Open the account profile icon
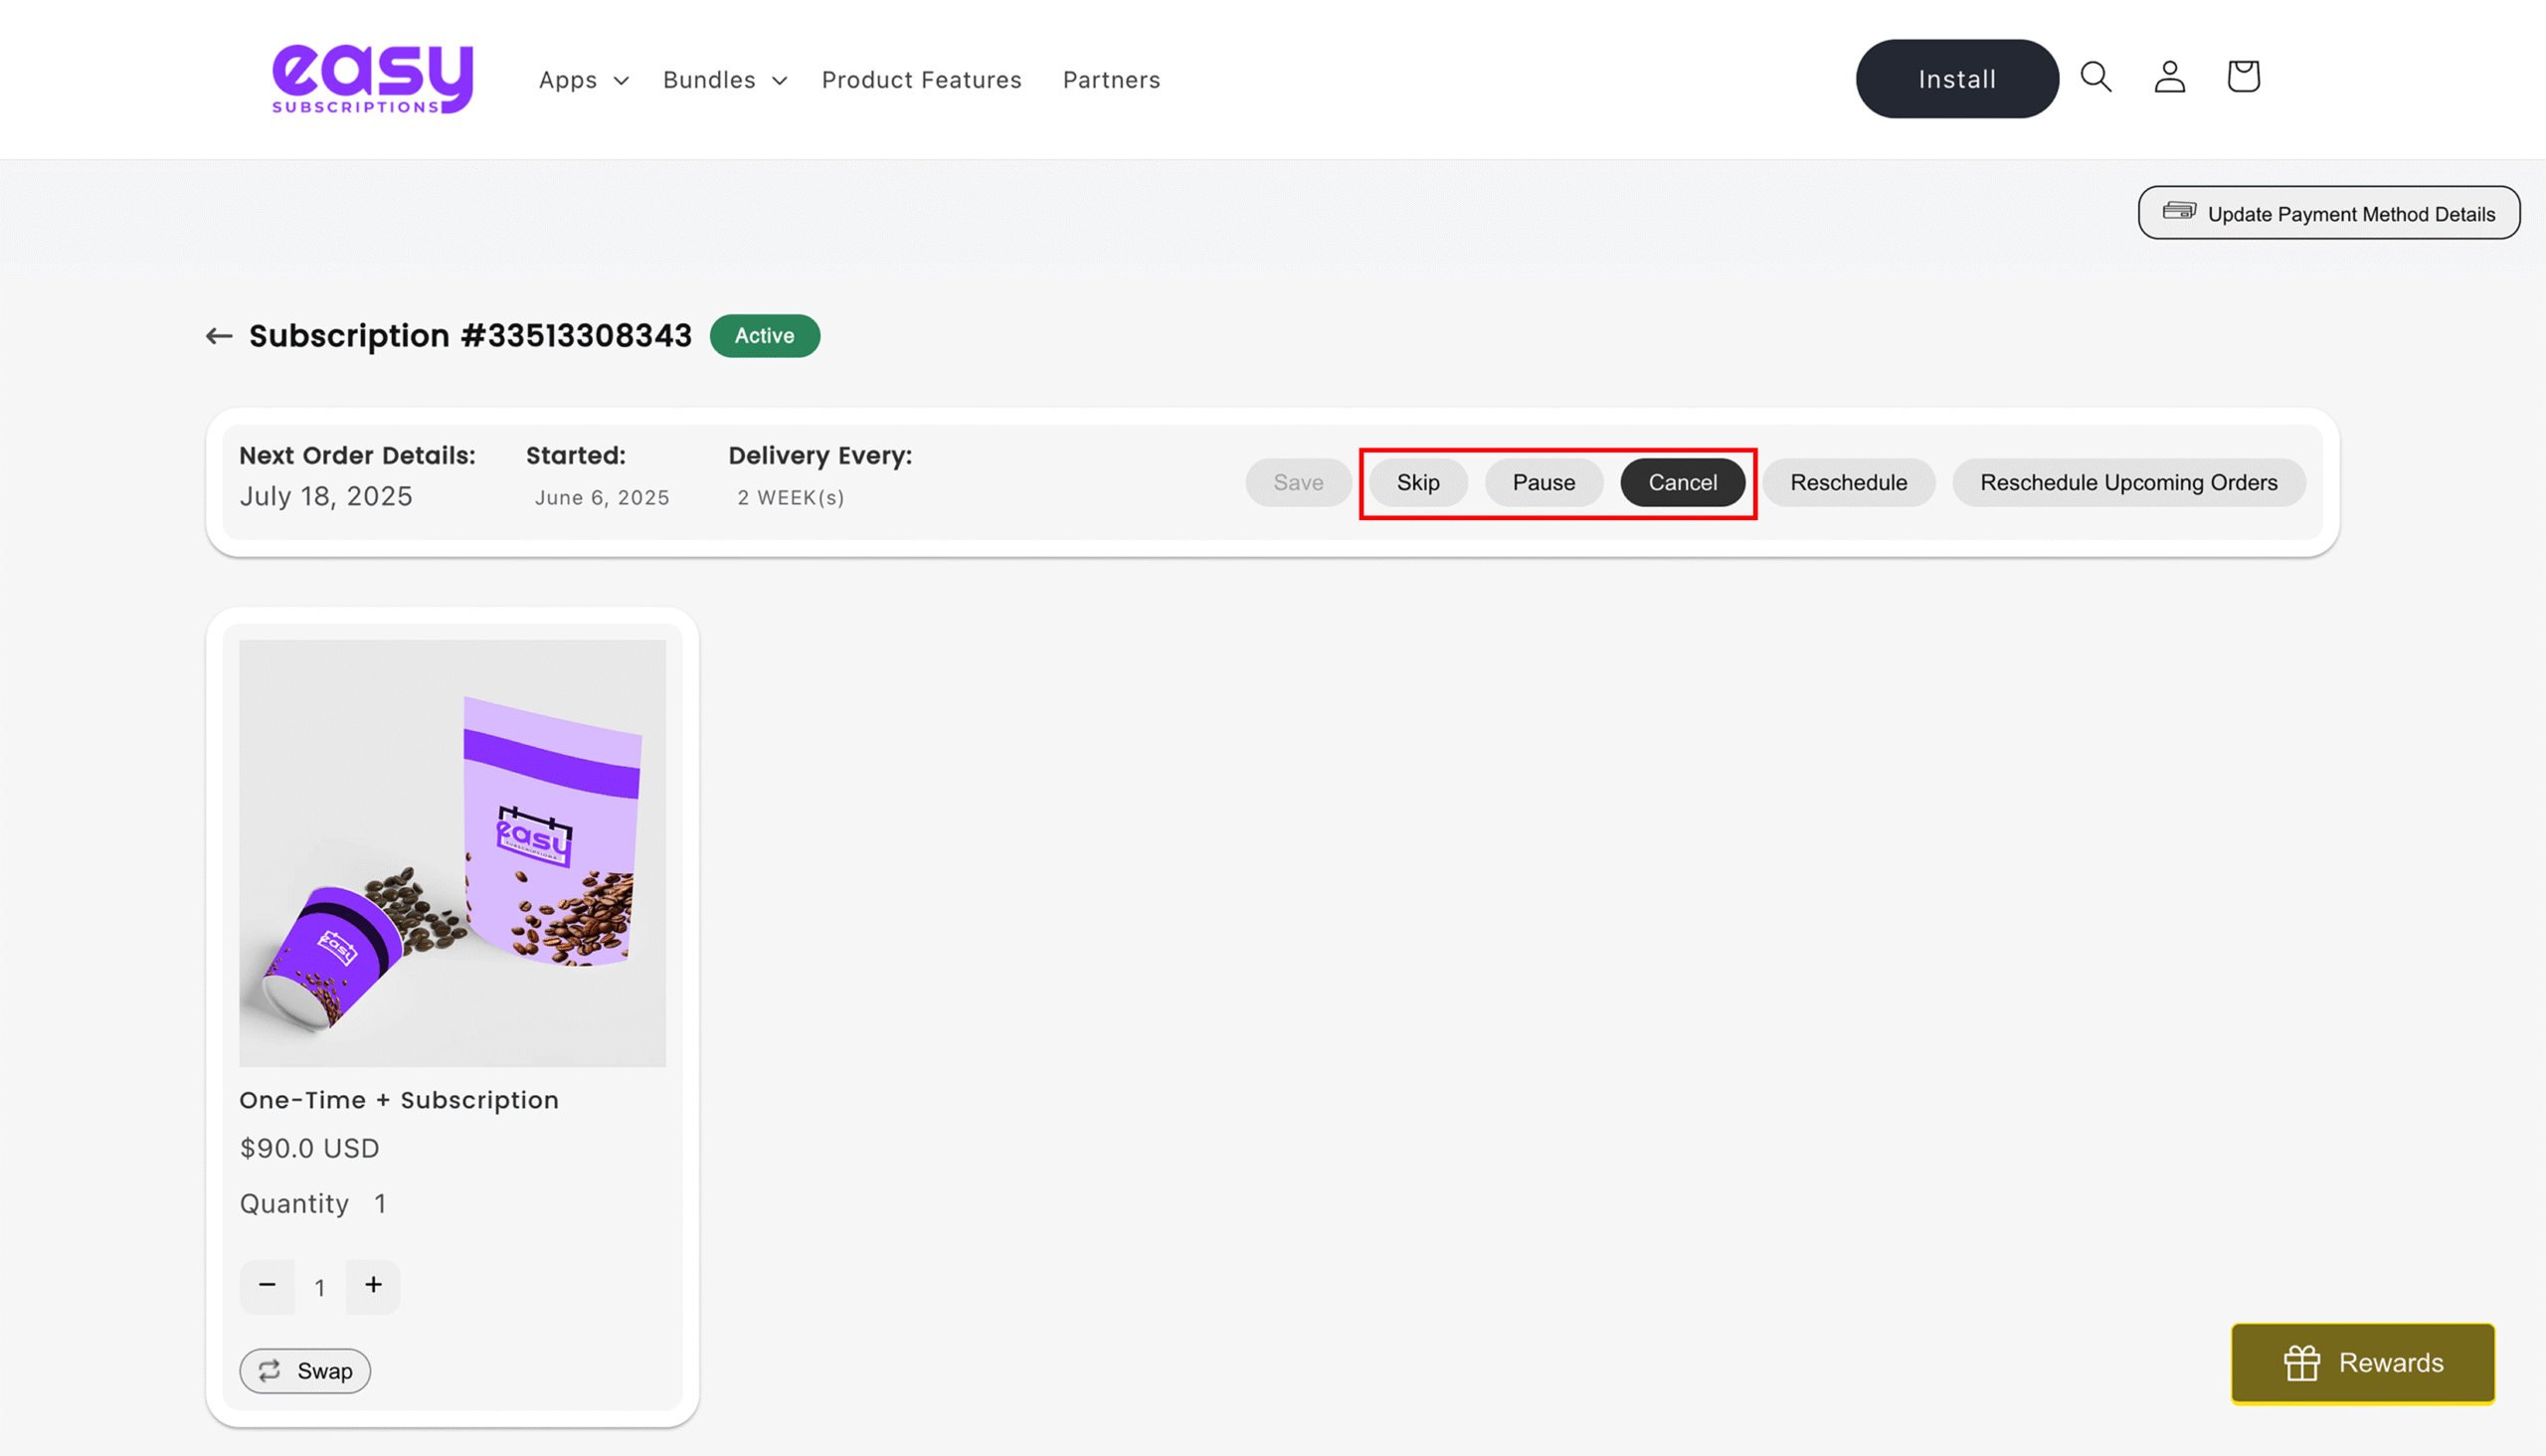The width and height of the screenshot is (2546, 1456). 2169,77
